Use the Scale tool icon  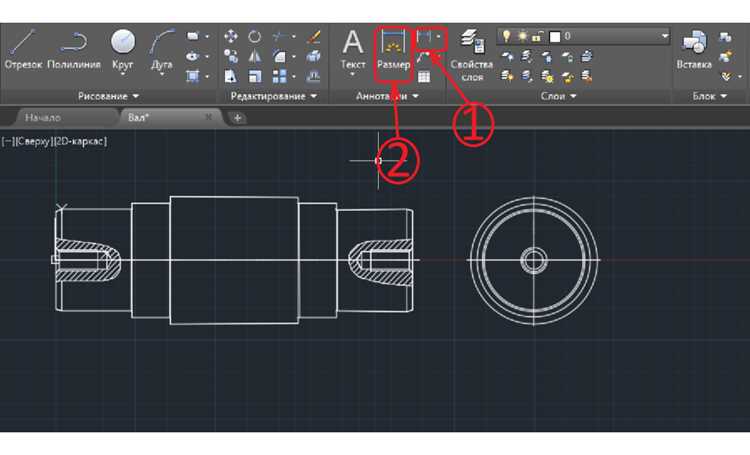(255, 76)
